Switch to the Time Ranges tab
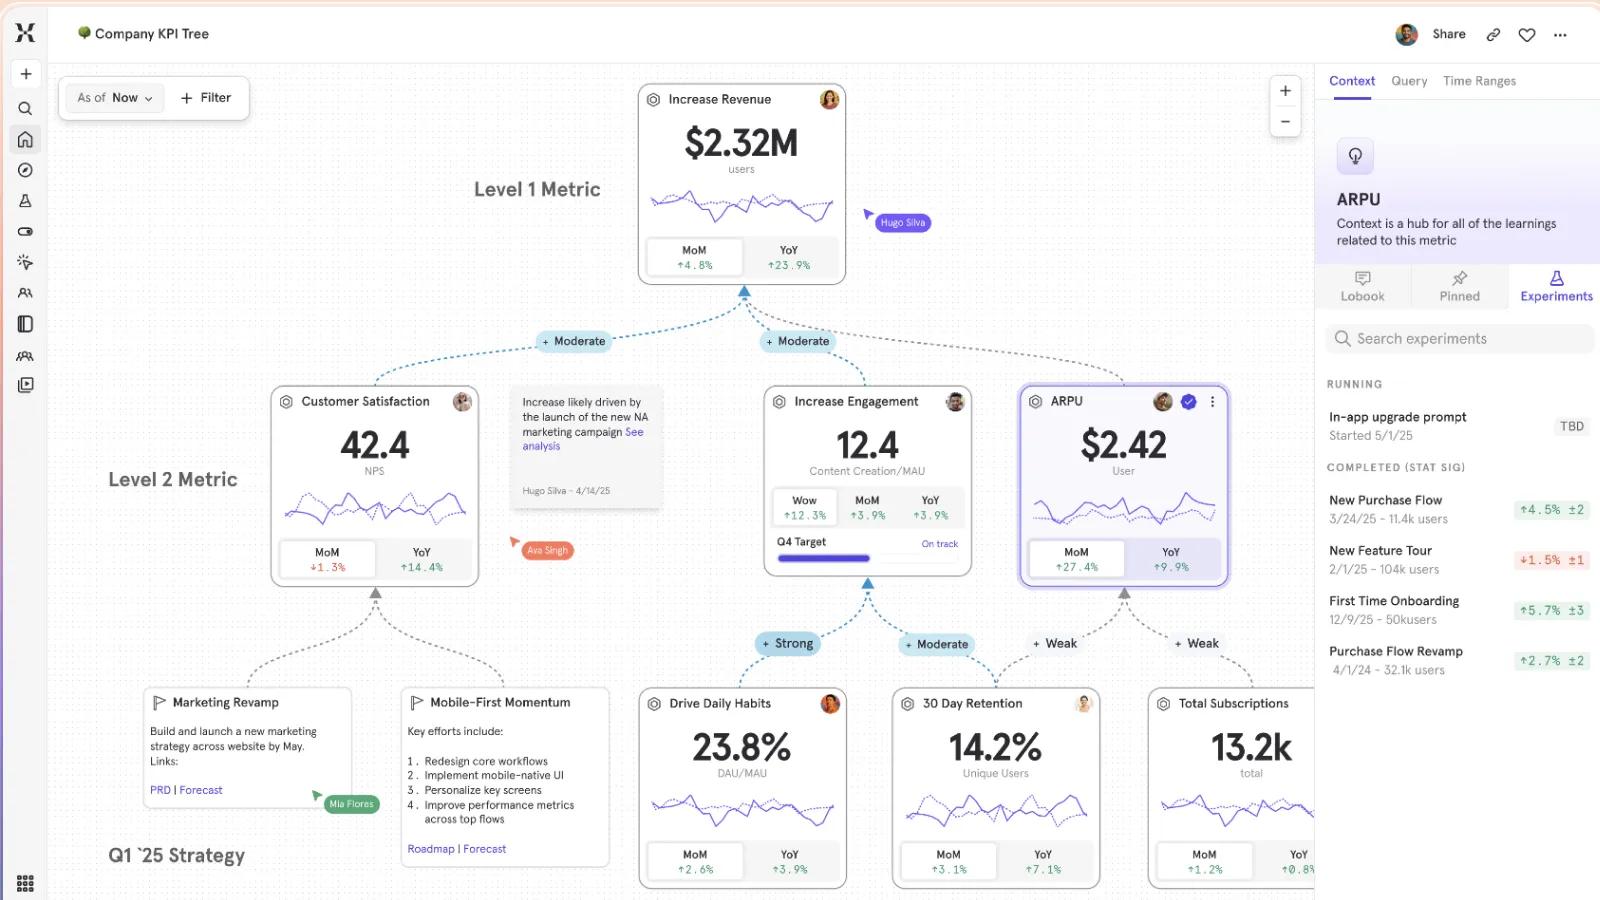 1479,81
